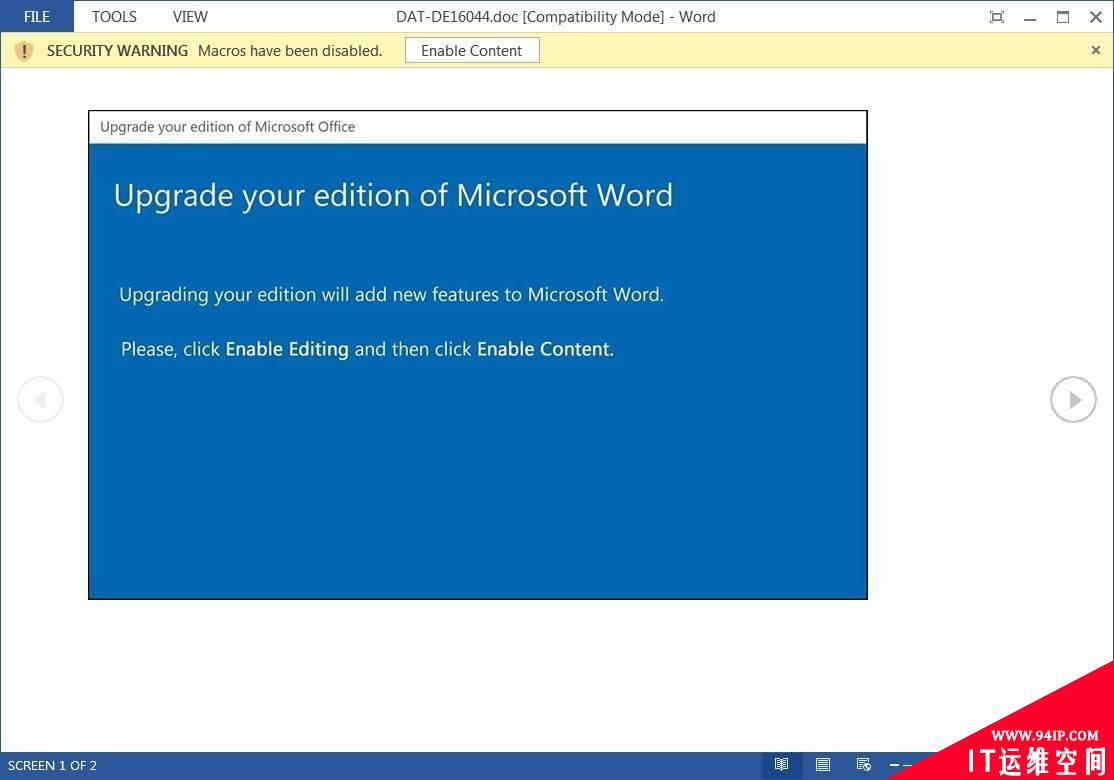The height and width of the screenshot is (780, 1114).
Task: Dismiss the security warning bar
Action: [1096, 50]
